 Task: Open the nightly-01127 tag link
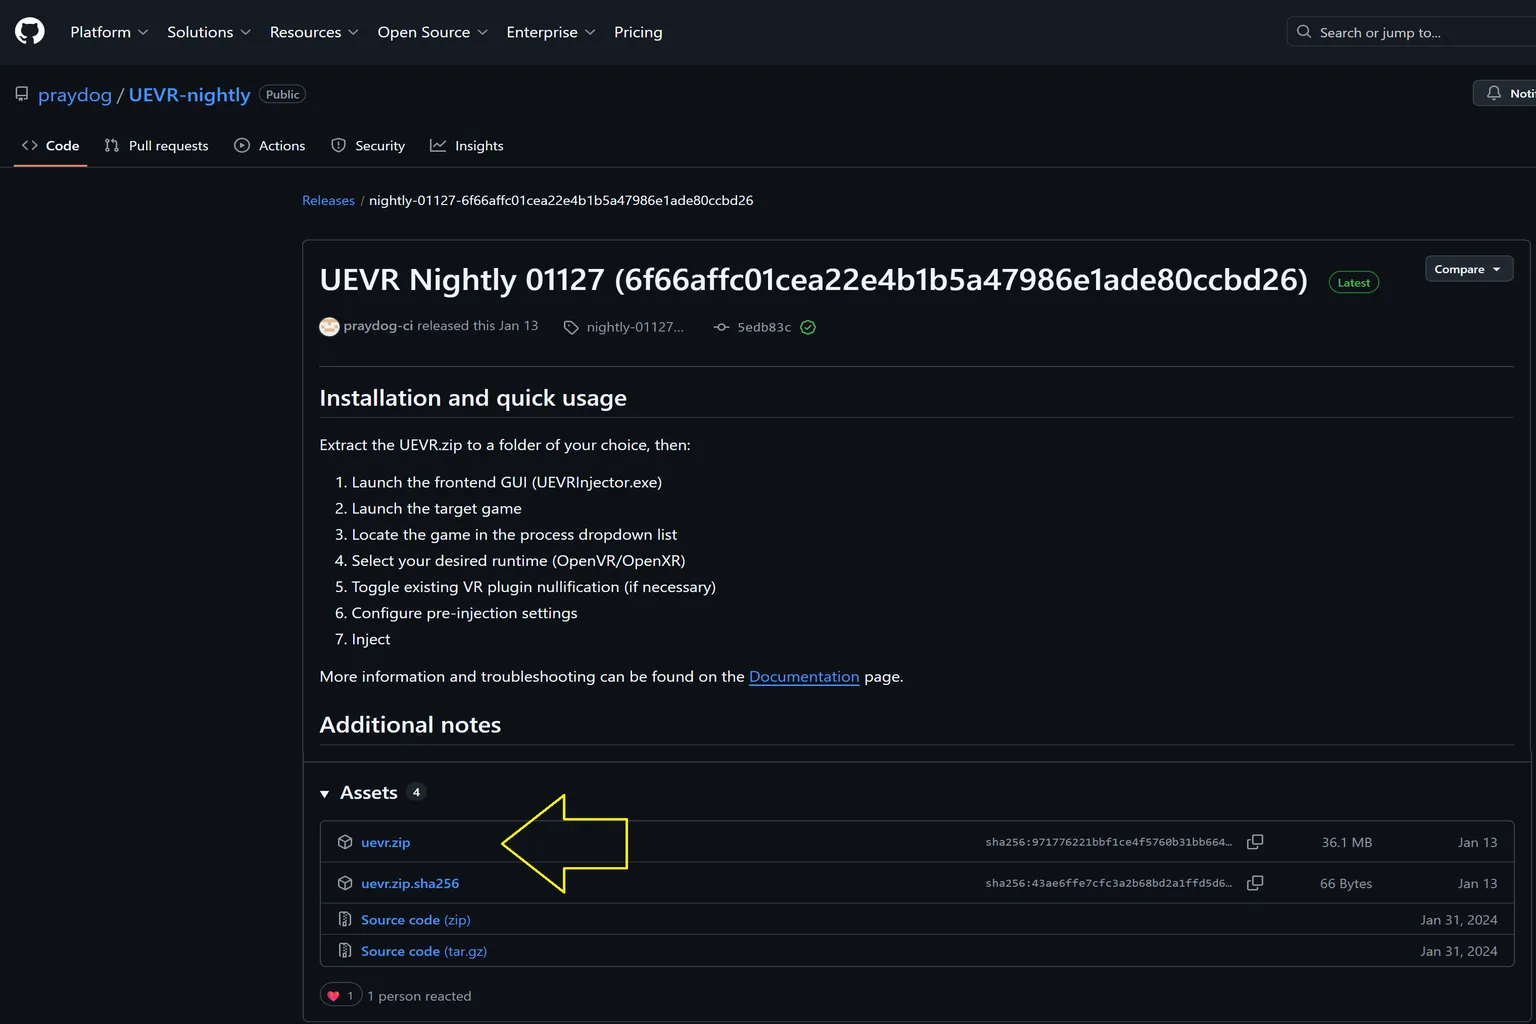coord(635,327)
